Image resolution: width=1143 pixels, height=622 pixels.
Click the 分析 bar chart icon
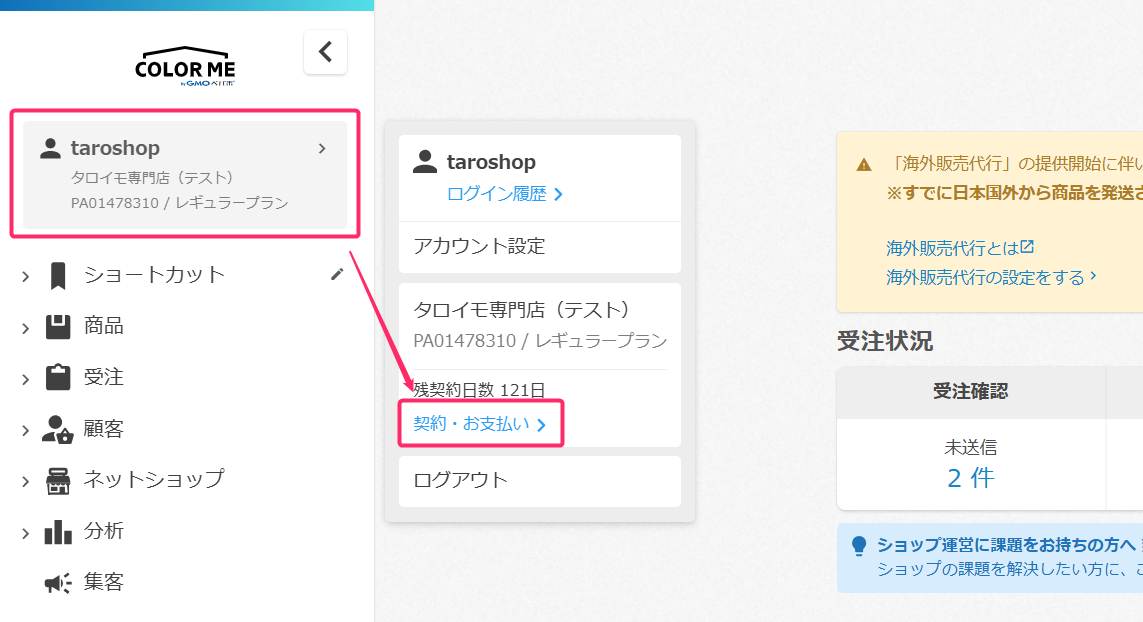58,531
